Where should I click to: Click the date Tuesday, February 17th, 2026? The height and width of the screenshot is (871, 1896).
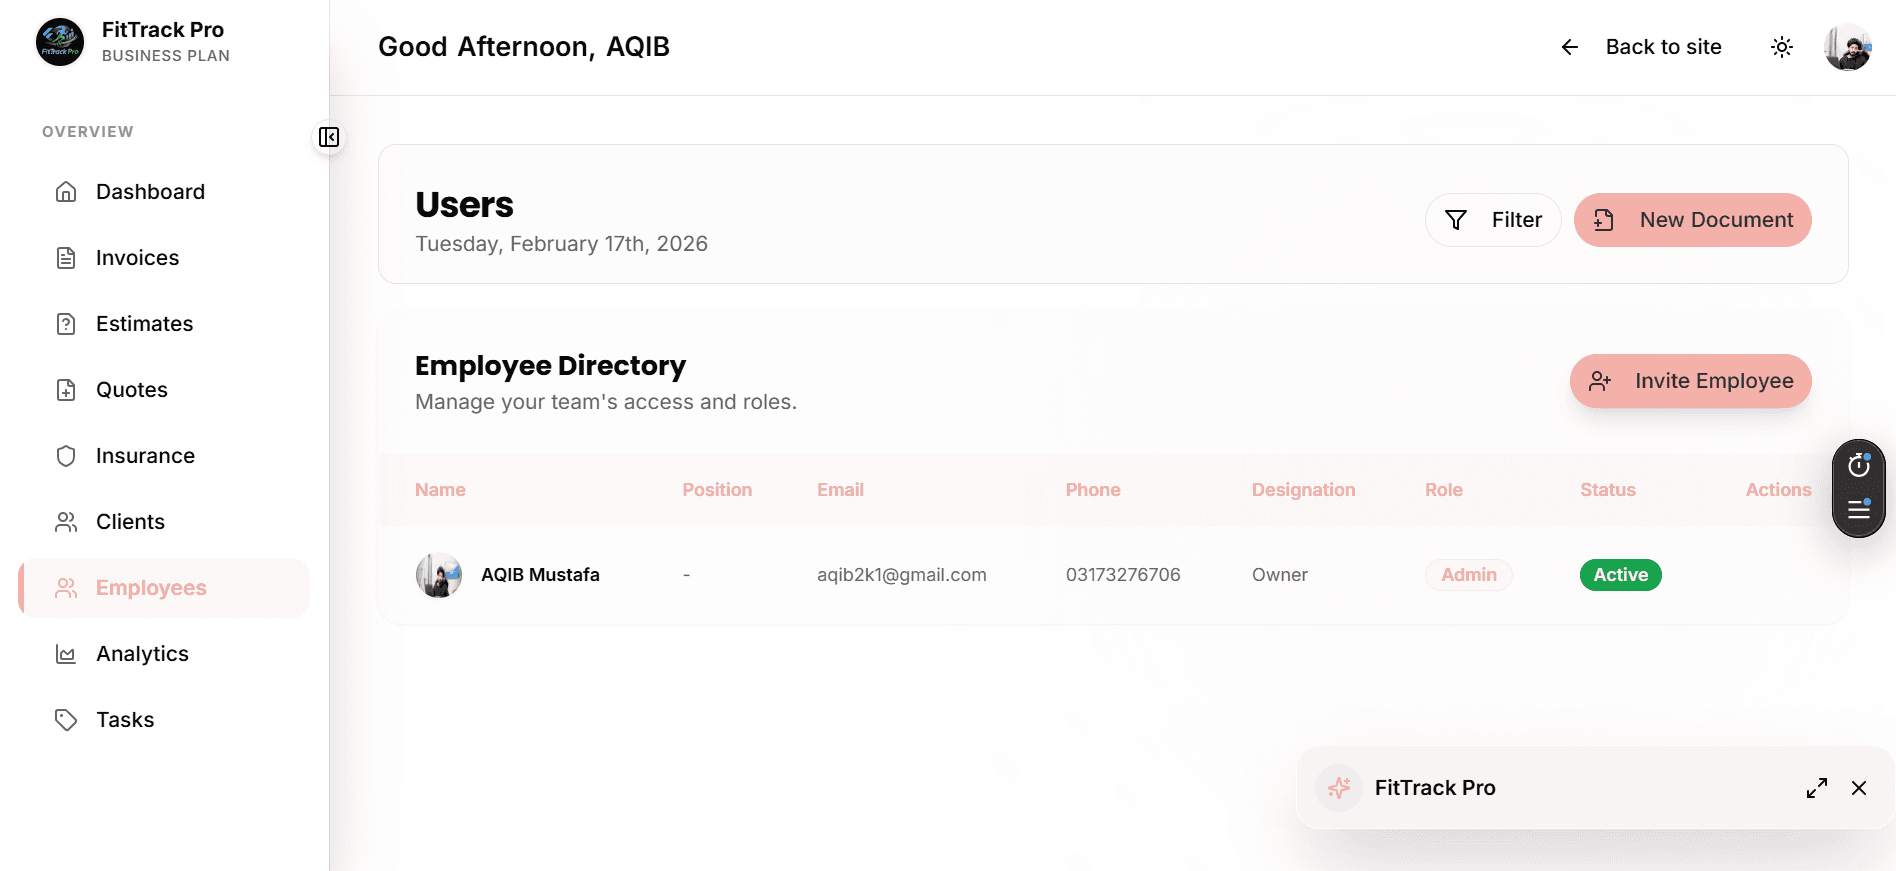(x=562, y=244)
